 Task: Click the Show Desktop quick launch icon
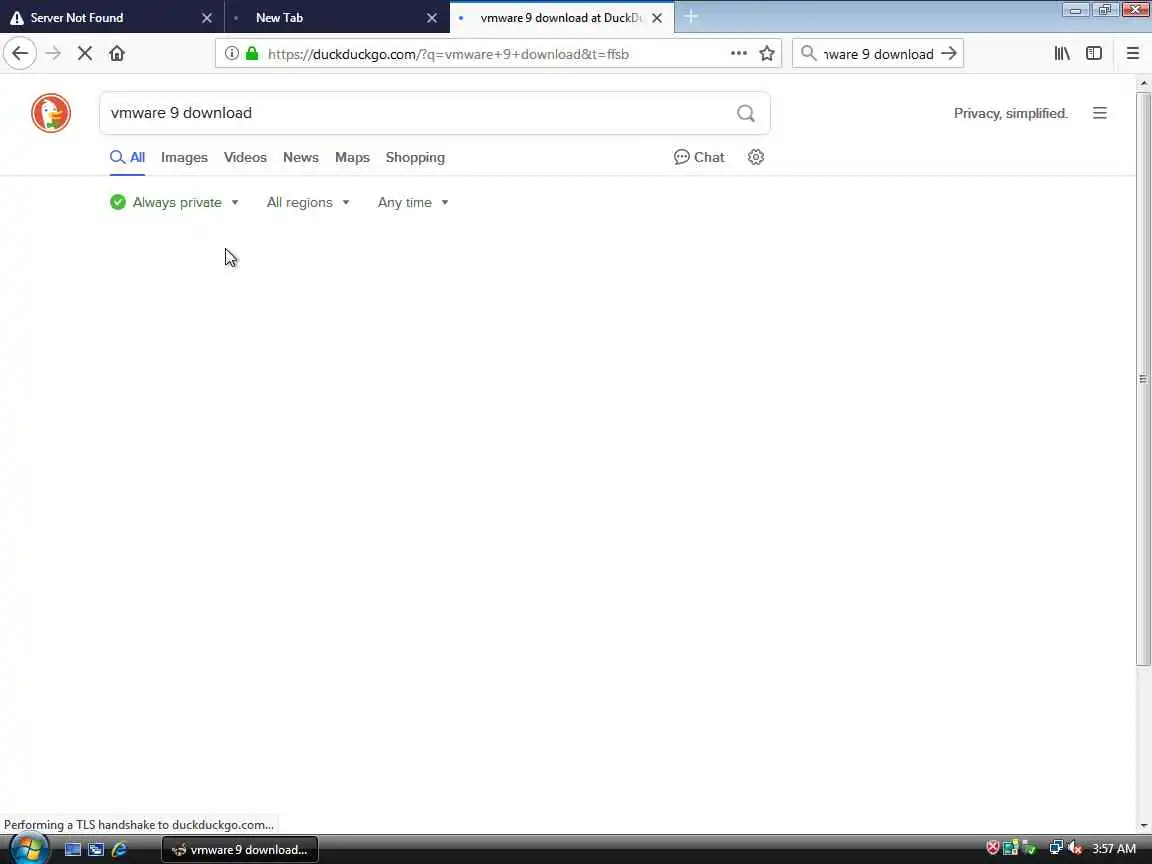tap(73, 849)
